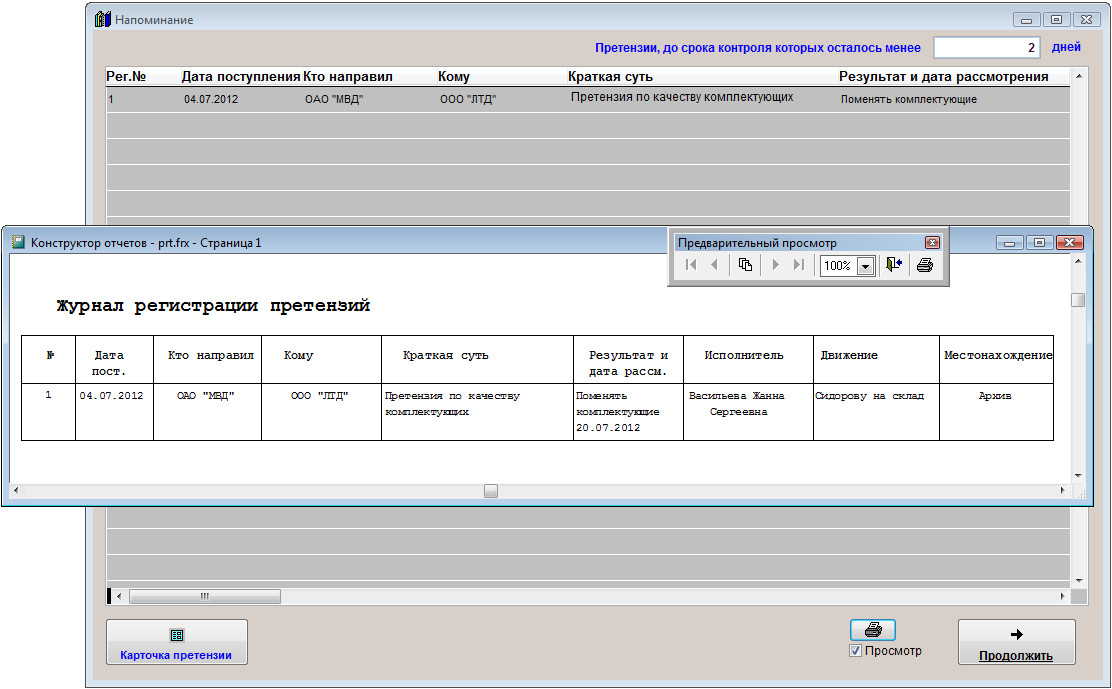This screenshot has height=689, width=1112.
Task: Click the close preview door icon
Action: click(x=894, y=265)
